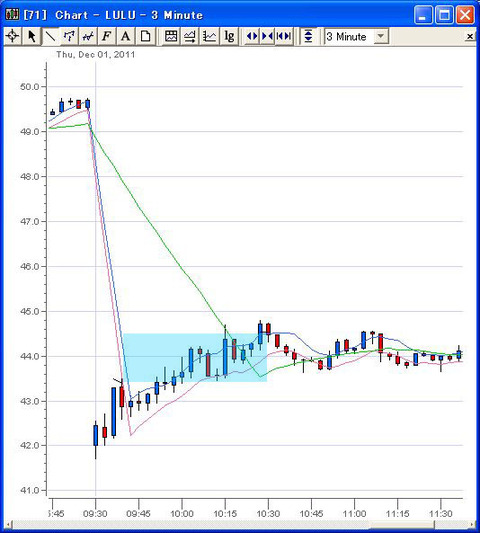Select the arrow pointer tool

[32, 36]
